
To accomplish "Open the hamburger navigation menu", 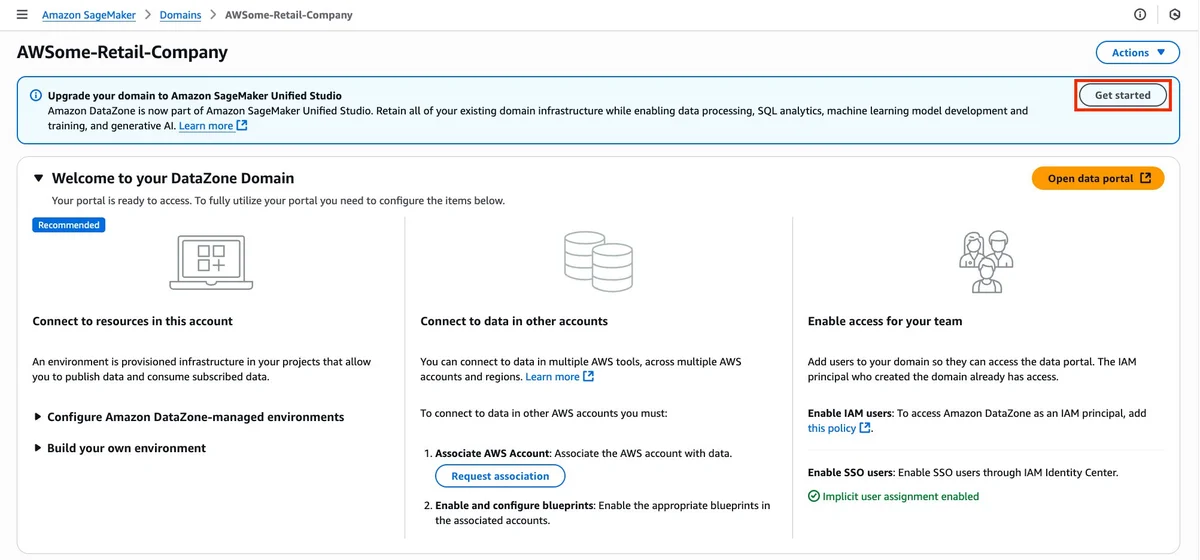I will pos(22,15).
